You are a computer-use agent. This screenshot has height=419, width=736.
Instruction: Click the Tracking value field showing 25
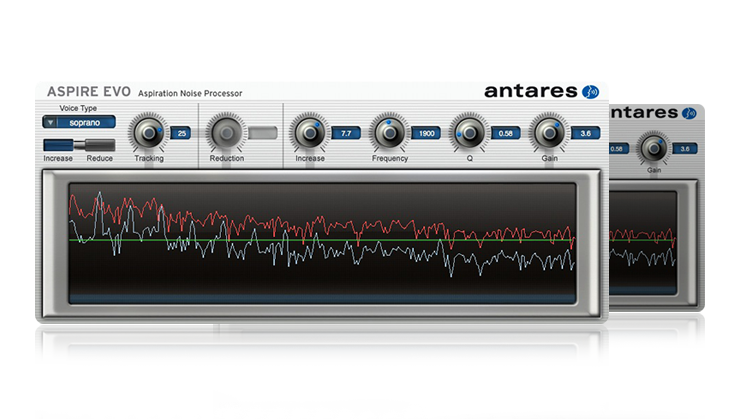pos(181,133)
